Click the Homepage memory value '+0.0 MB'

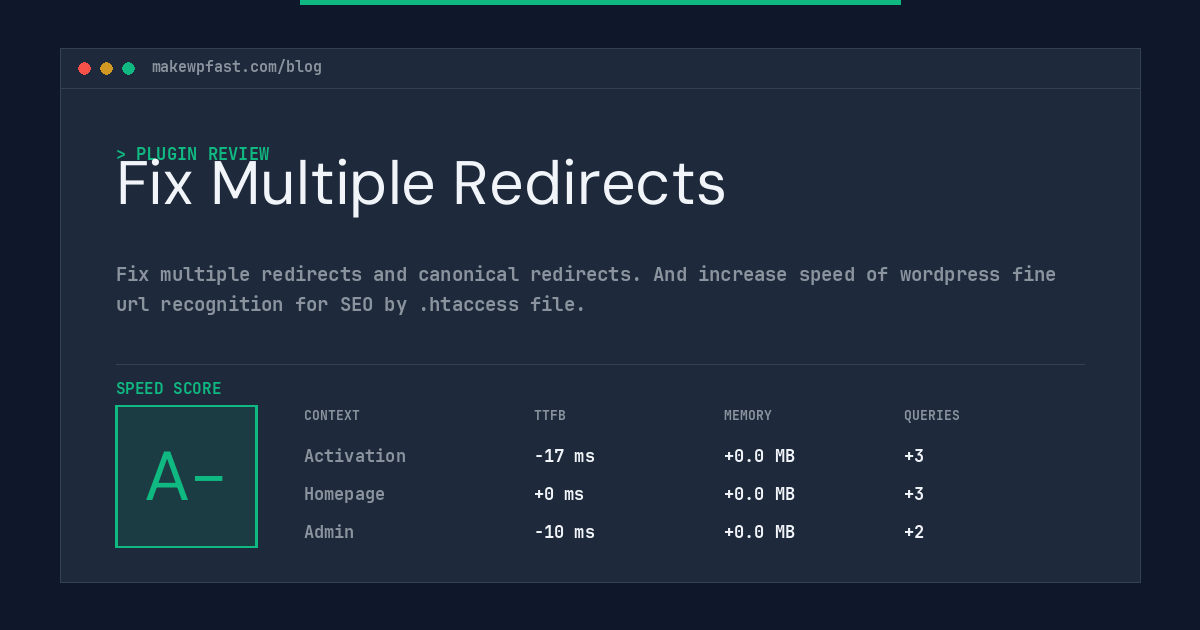point(759,494)
